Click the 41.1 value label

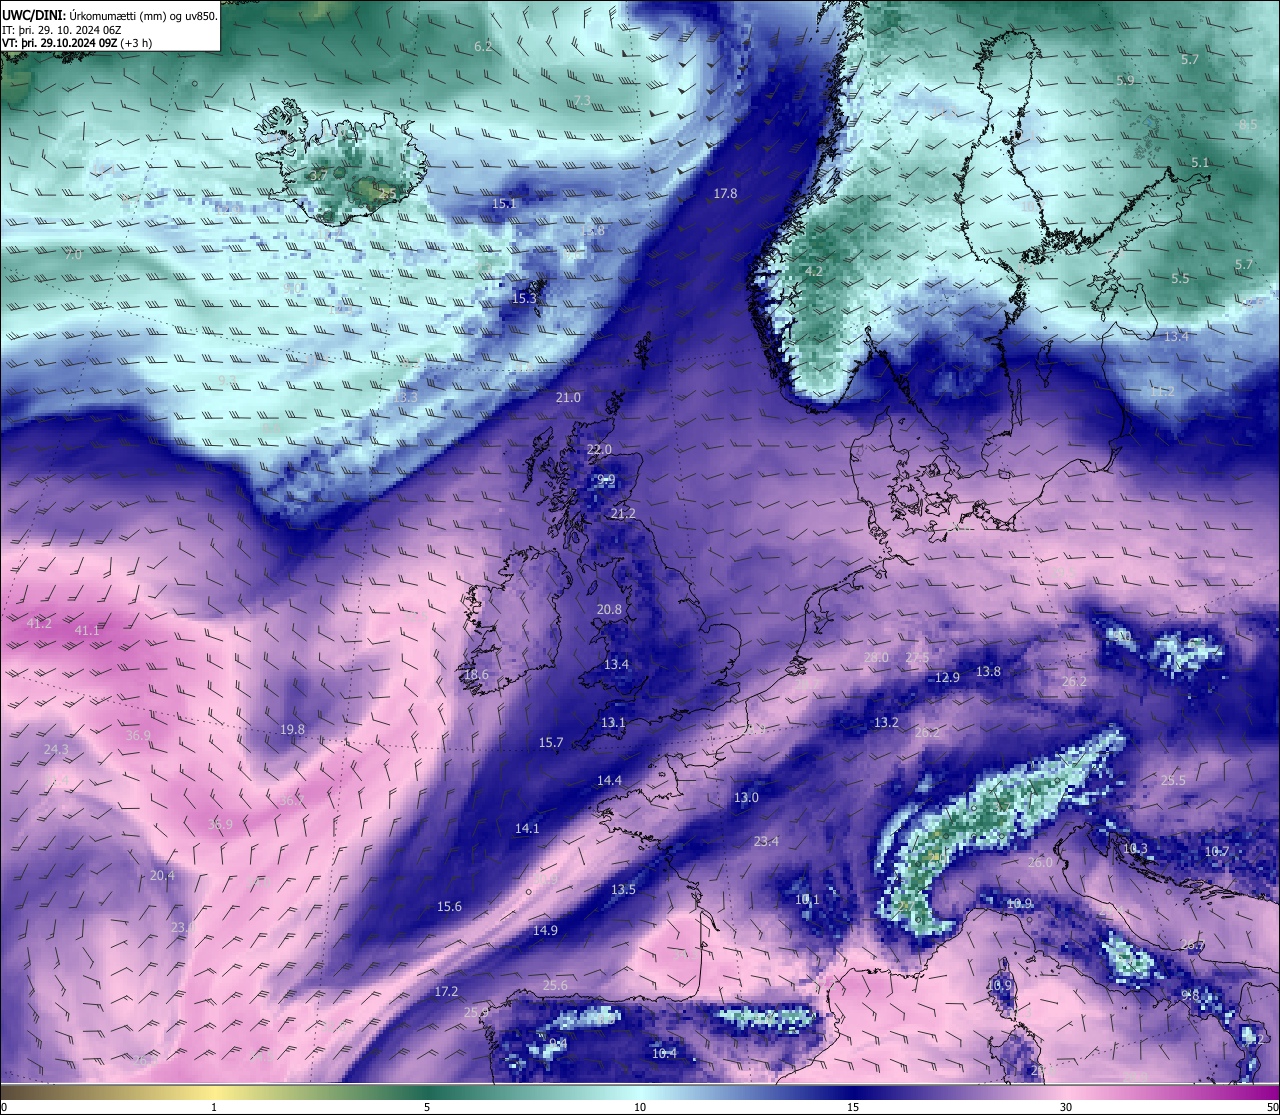(x=87, y=630)
